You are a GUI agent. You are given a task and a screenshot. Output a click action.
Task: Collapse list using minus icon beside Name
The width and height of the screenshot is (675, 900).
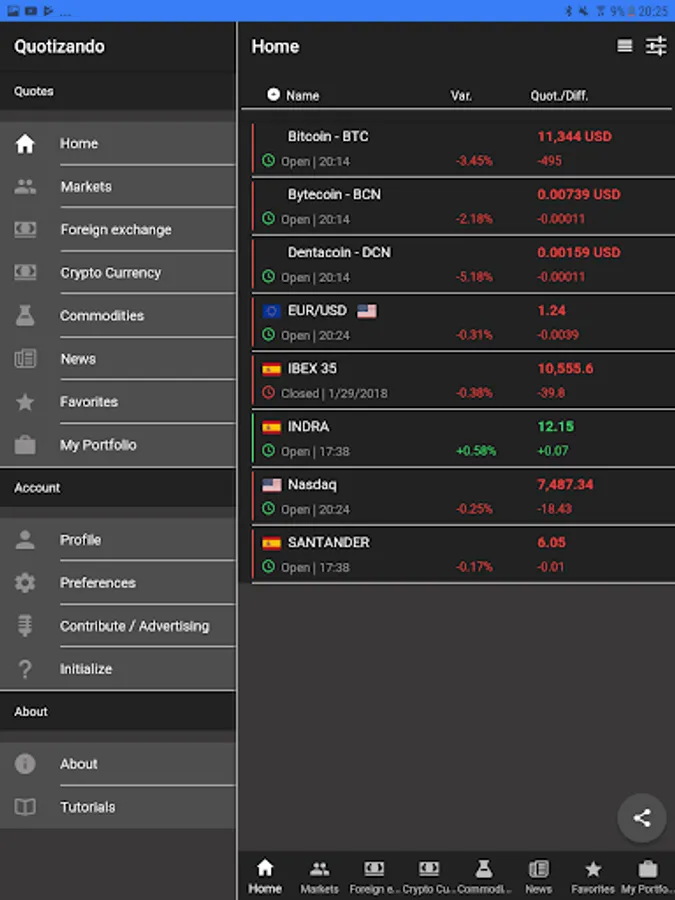[x=274, y=95]
